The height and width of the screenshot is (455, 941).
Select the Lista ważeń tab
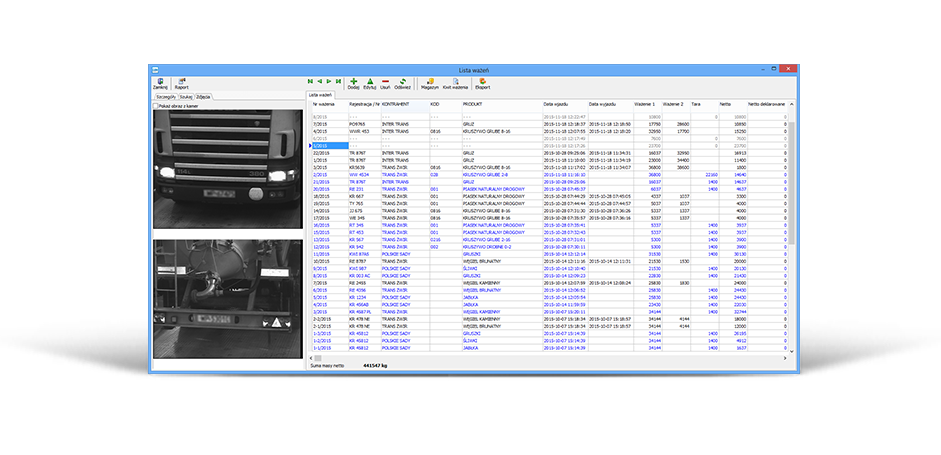click(320, 94)
